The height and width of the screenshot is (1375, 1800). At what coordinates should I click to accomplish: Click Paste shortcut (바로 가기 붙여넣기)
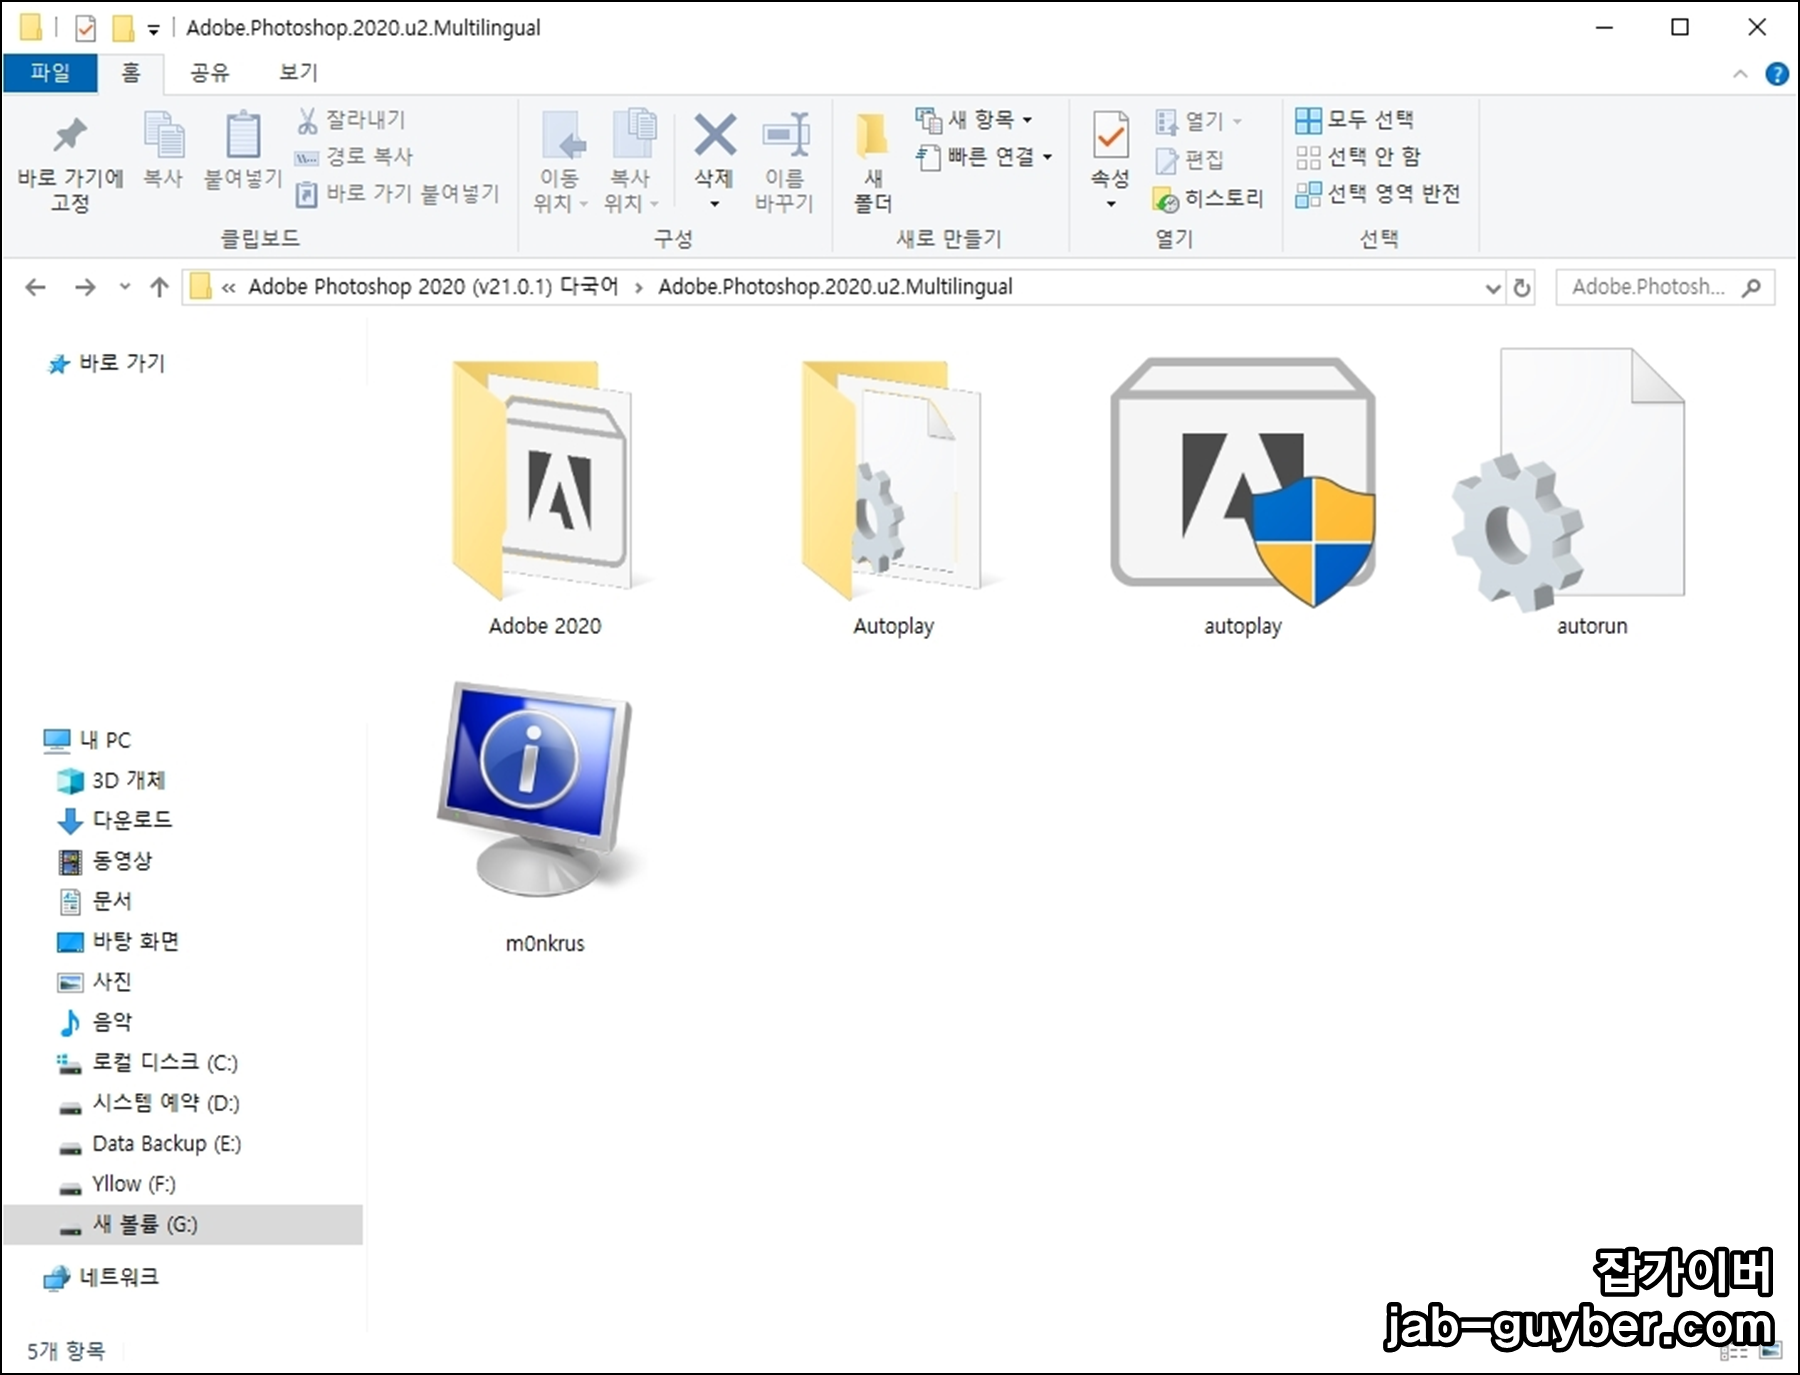(397, 193)
